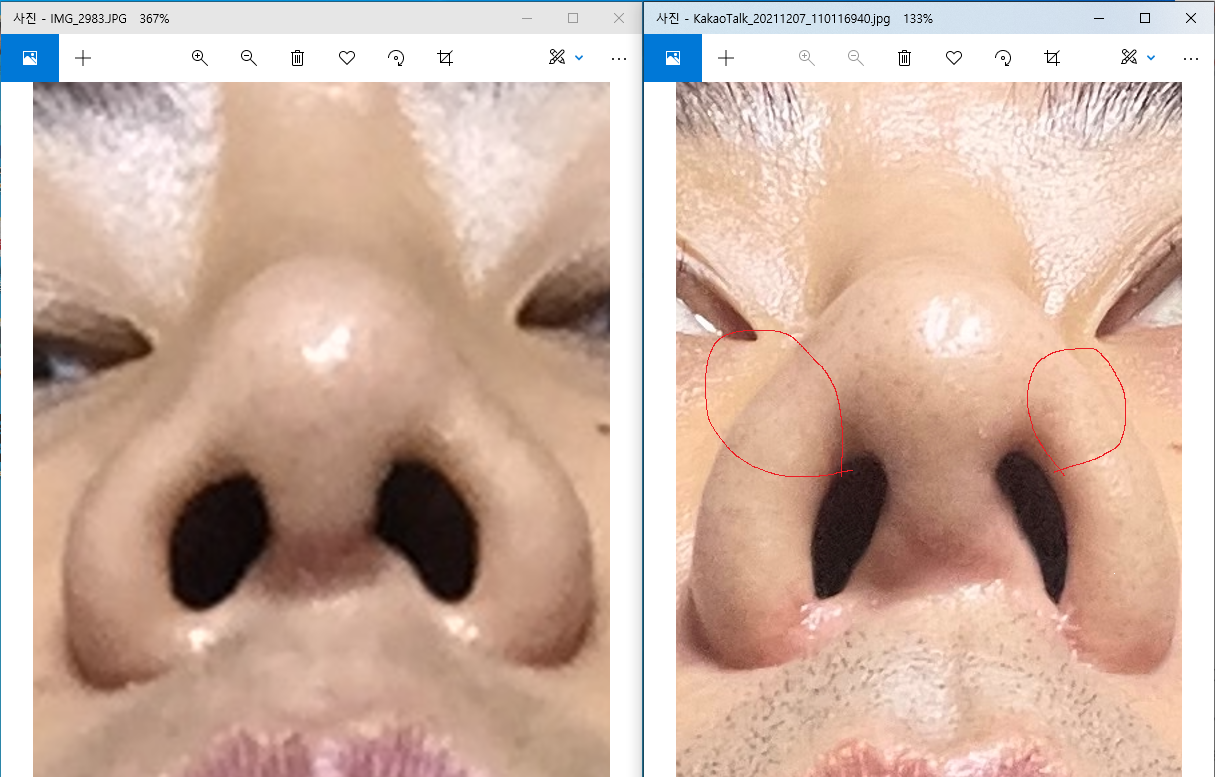
Task: Click the plus Add to menu in IMG_2983.JPG window
Action: point(83,58)
